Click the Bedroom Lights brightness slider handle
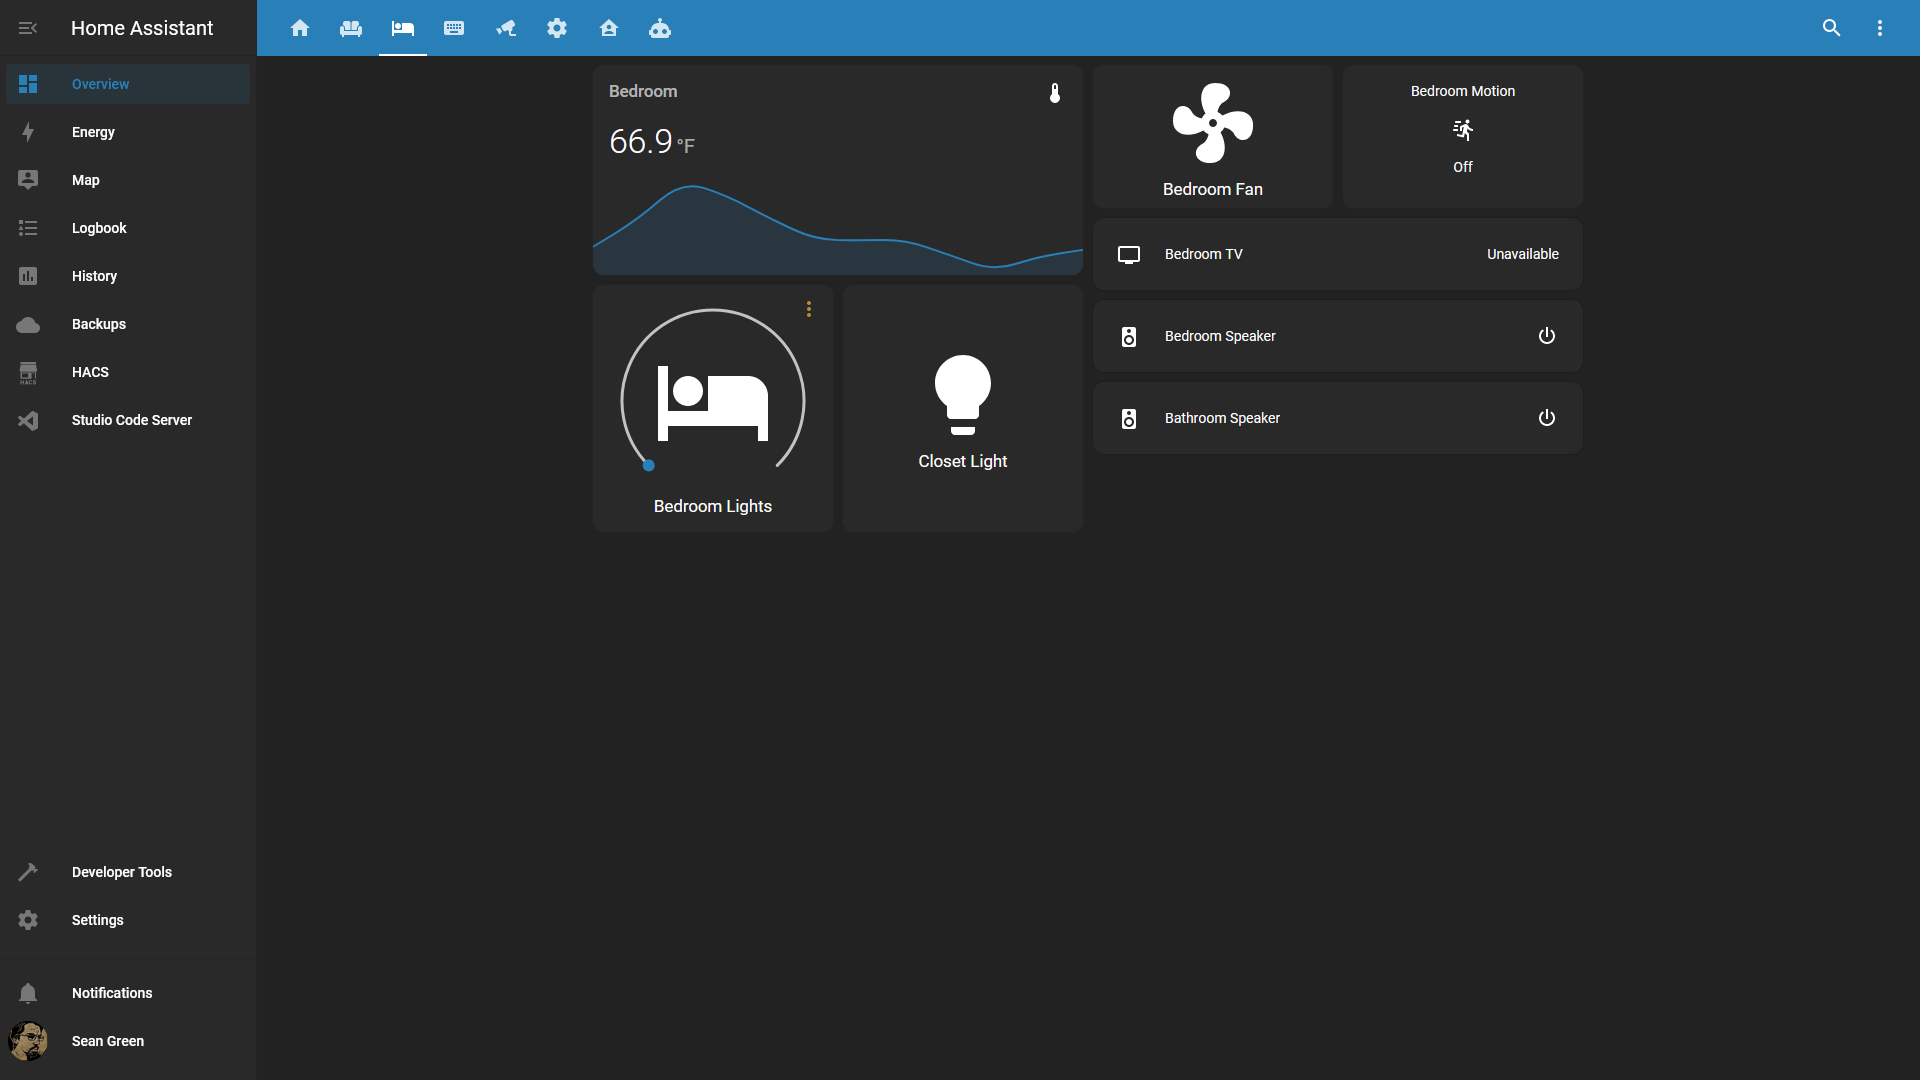Viewport: 1920px width, 1080px height. tap(649, 465)
